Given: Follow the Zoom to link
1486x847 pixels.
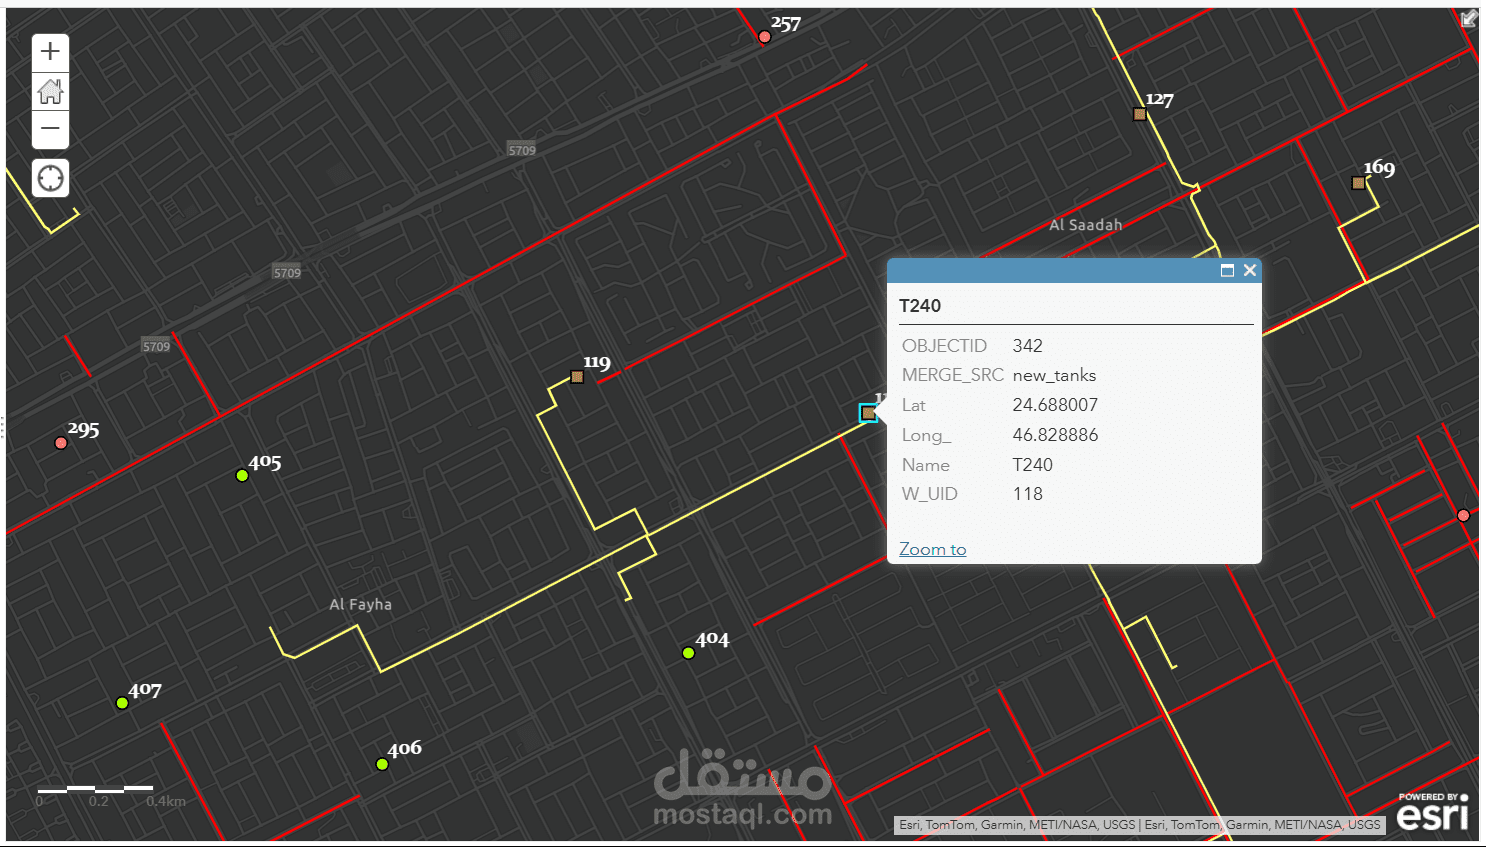Looking at the screenshot, I should click(932, 549).
